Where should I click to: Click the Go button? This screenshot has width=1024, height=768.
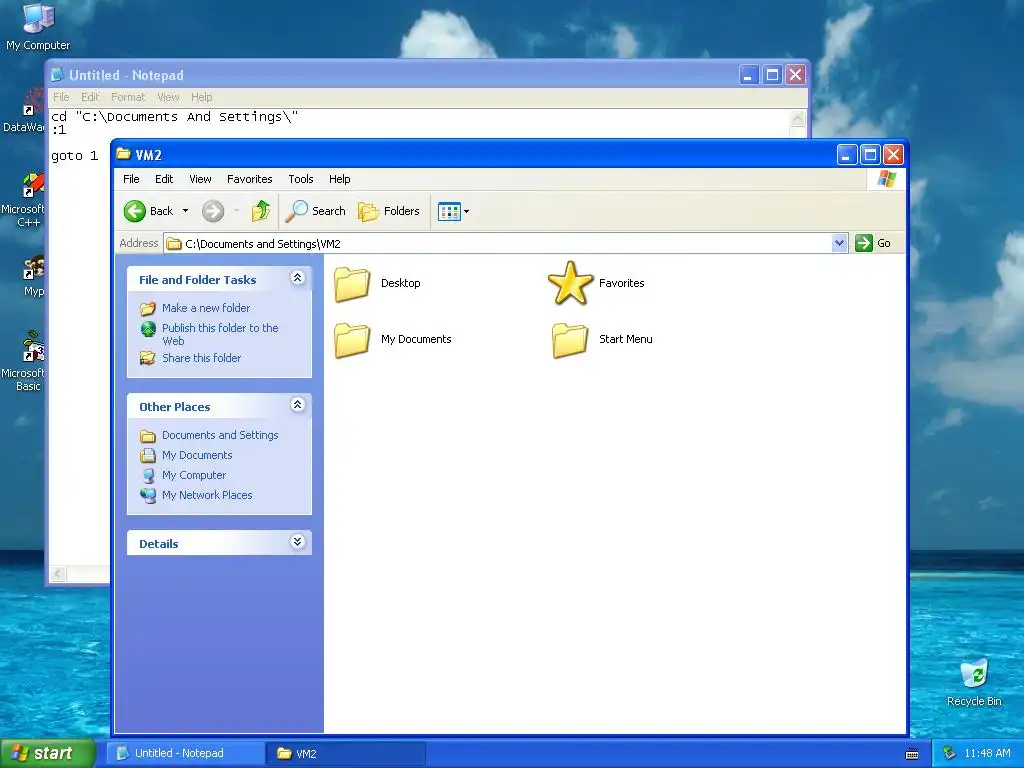pyautogui.click(x=873, y=243)
